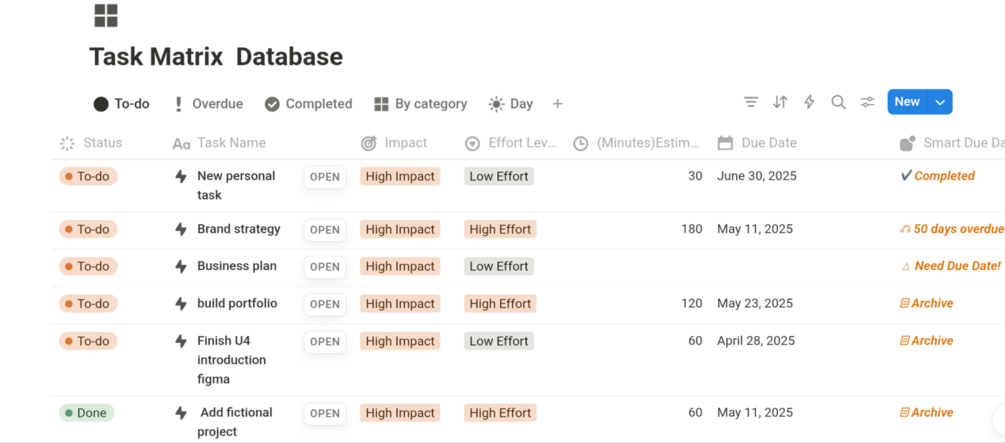This screenshot has height=443, width=1005.
Task: Click the Due Date column header
Action: pos(769,143)
